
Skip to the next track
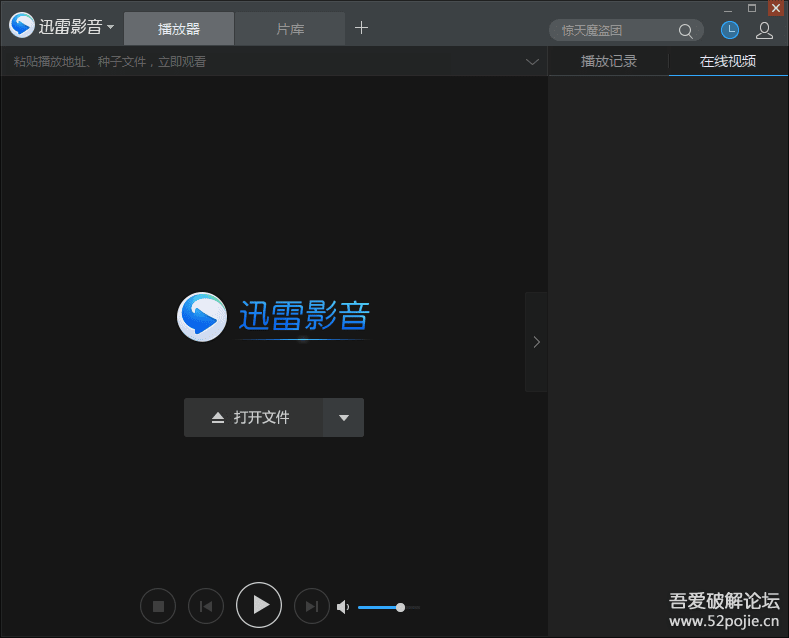(312, 606)
